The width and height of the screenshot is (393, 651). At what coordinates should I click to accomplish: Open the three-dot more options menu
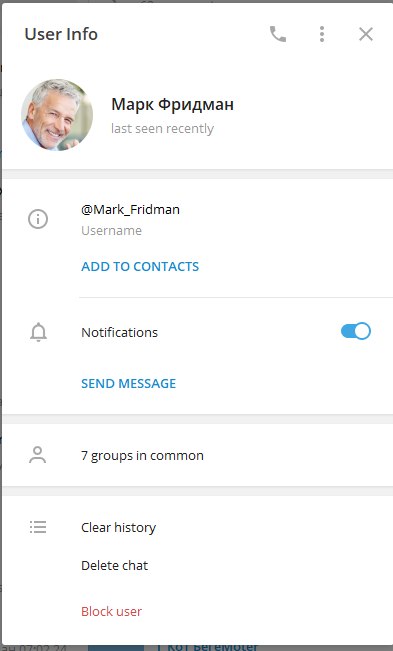pos(322,34)
